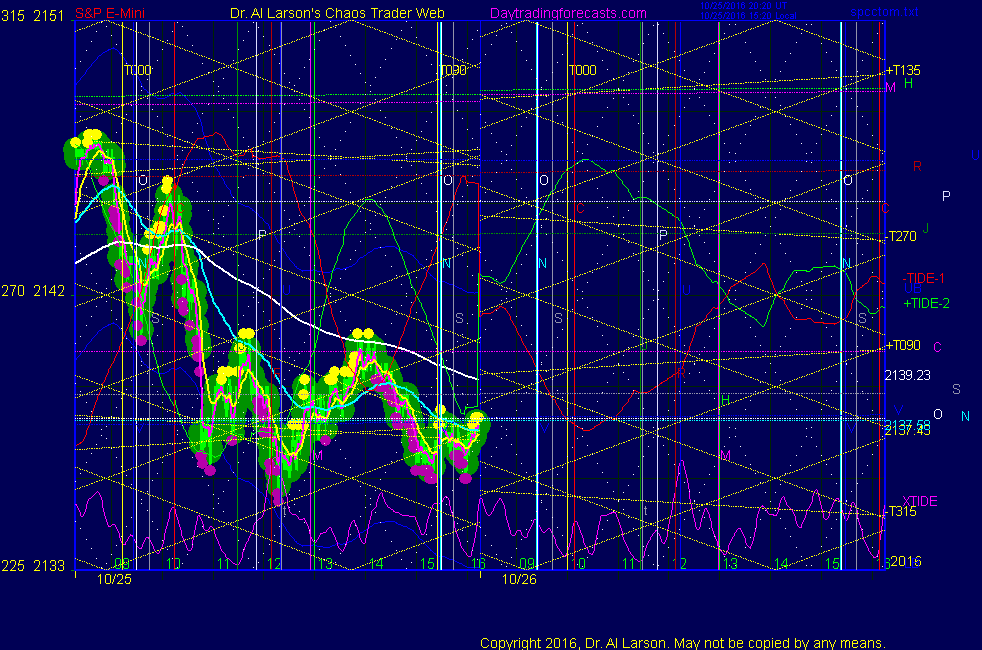Screen dimensions: 982x650
Task: Click the blue 'UB' label under -TIDE-1
Action: pos(913,289)
